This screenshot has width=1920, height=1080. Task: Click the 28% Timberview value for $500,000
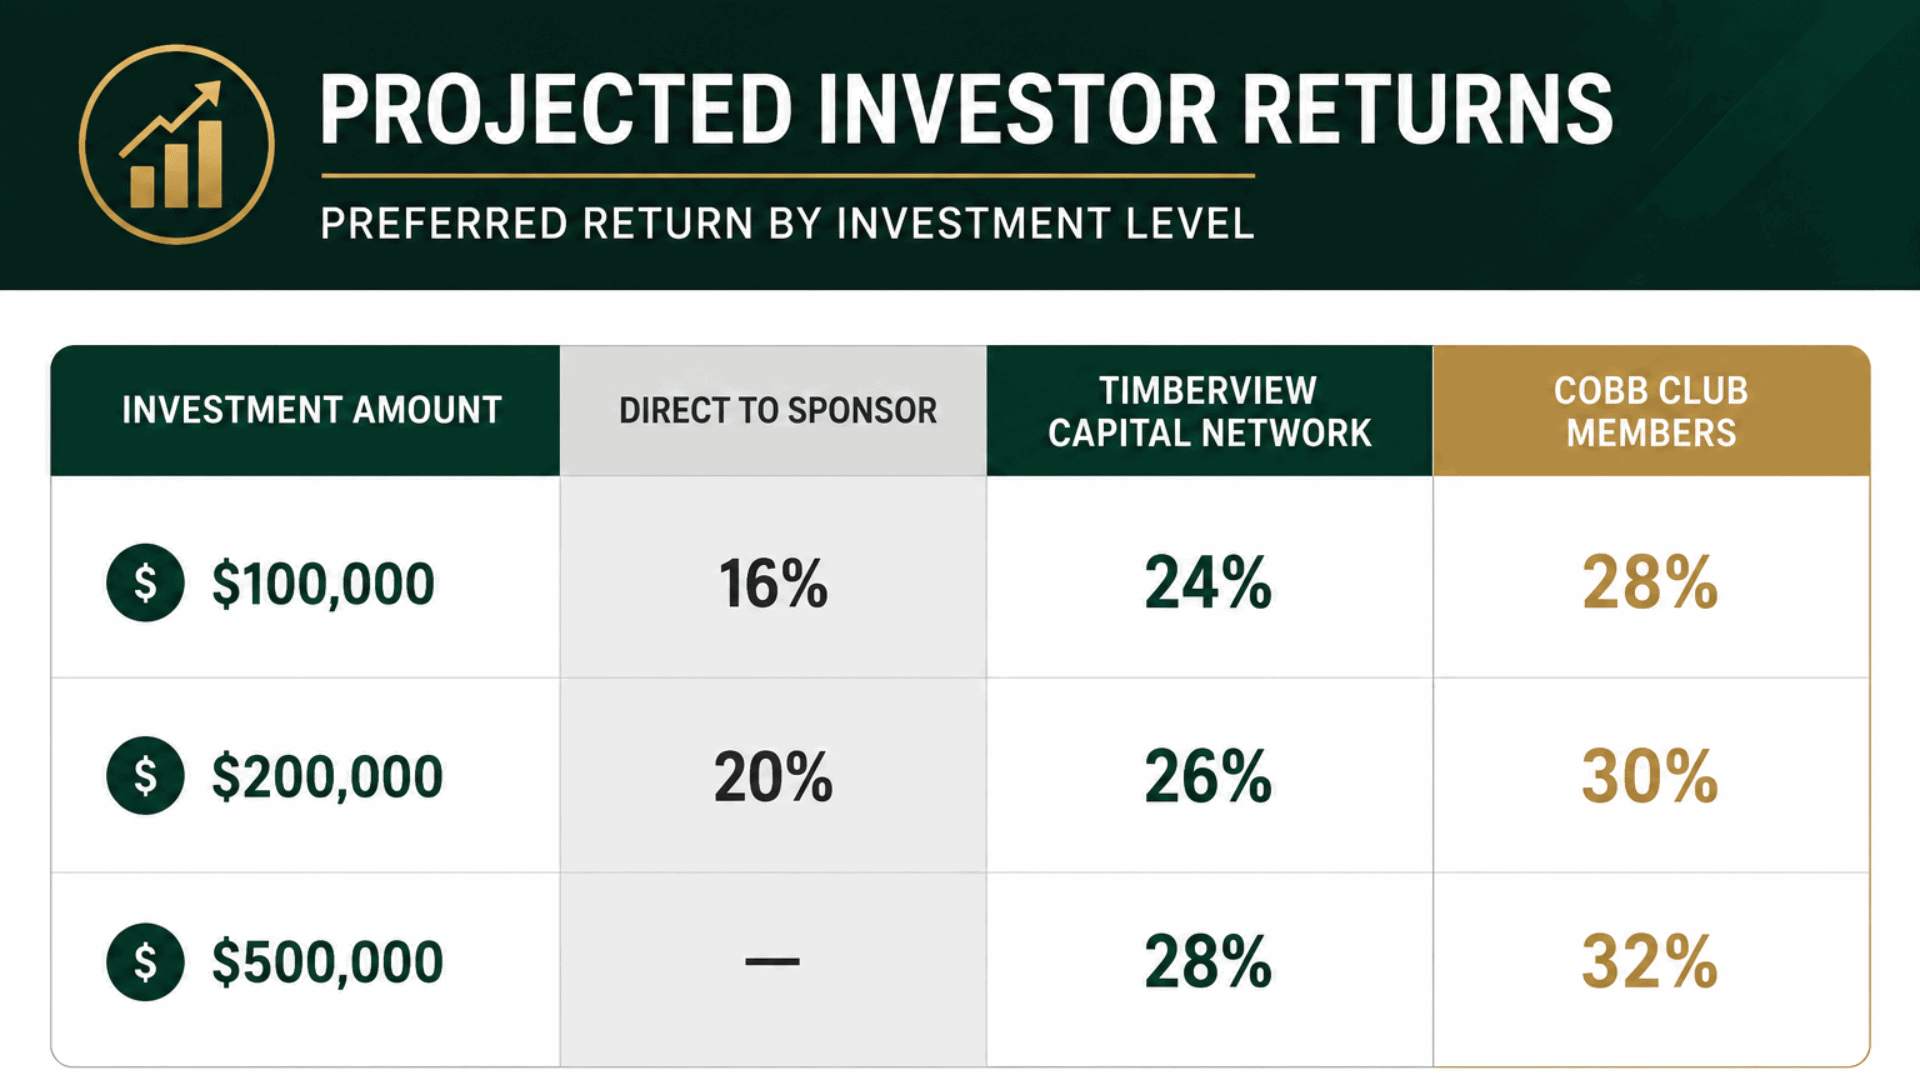(1208, 962)
